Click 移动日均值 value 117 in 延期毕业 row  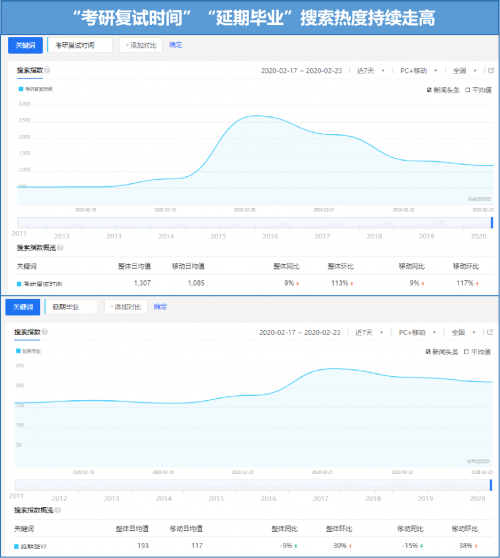coord(197,545)
